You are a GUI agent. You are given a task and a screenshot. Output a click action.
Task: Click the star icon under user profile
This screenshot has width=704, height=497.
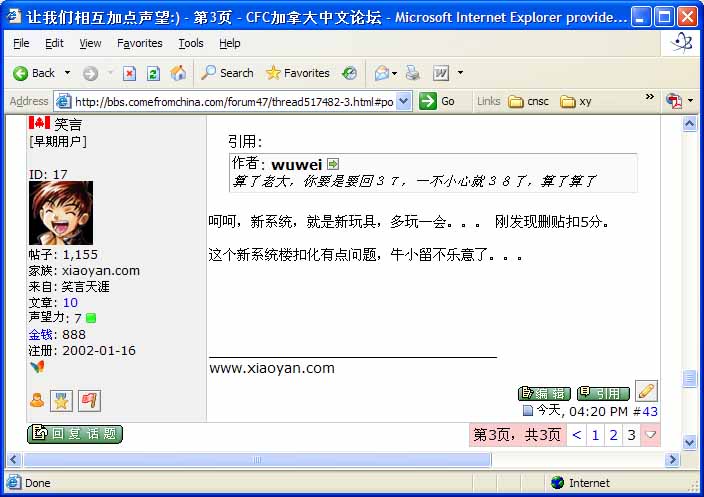[62, 400]
